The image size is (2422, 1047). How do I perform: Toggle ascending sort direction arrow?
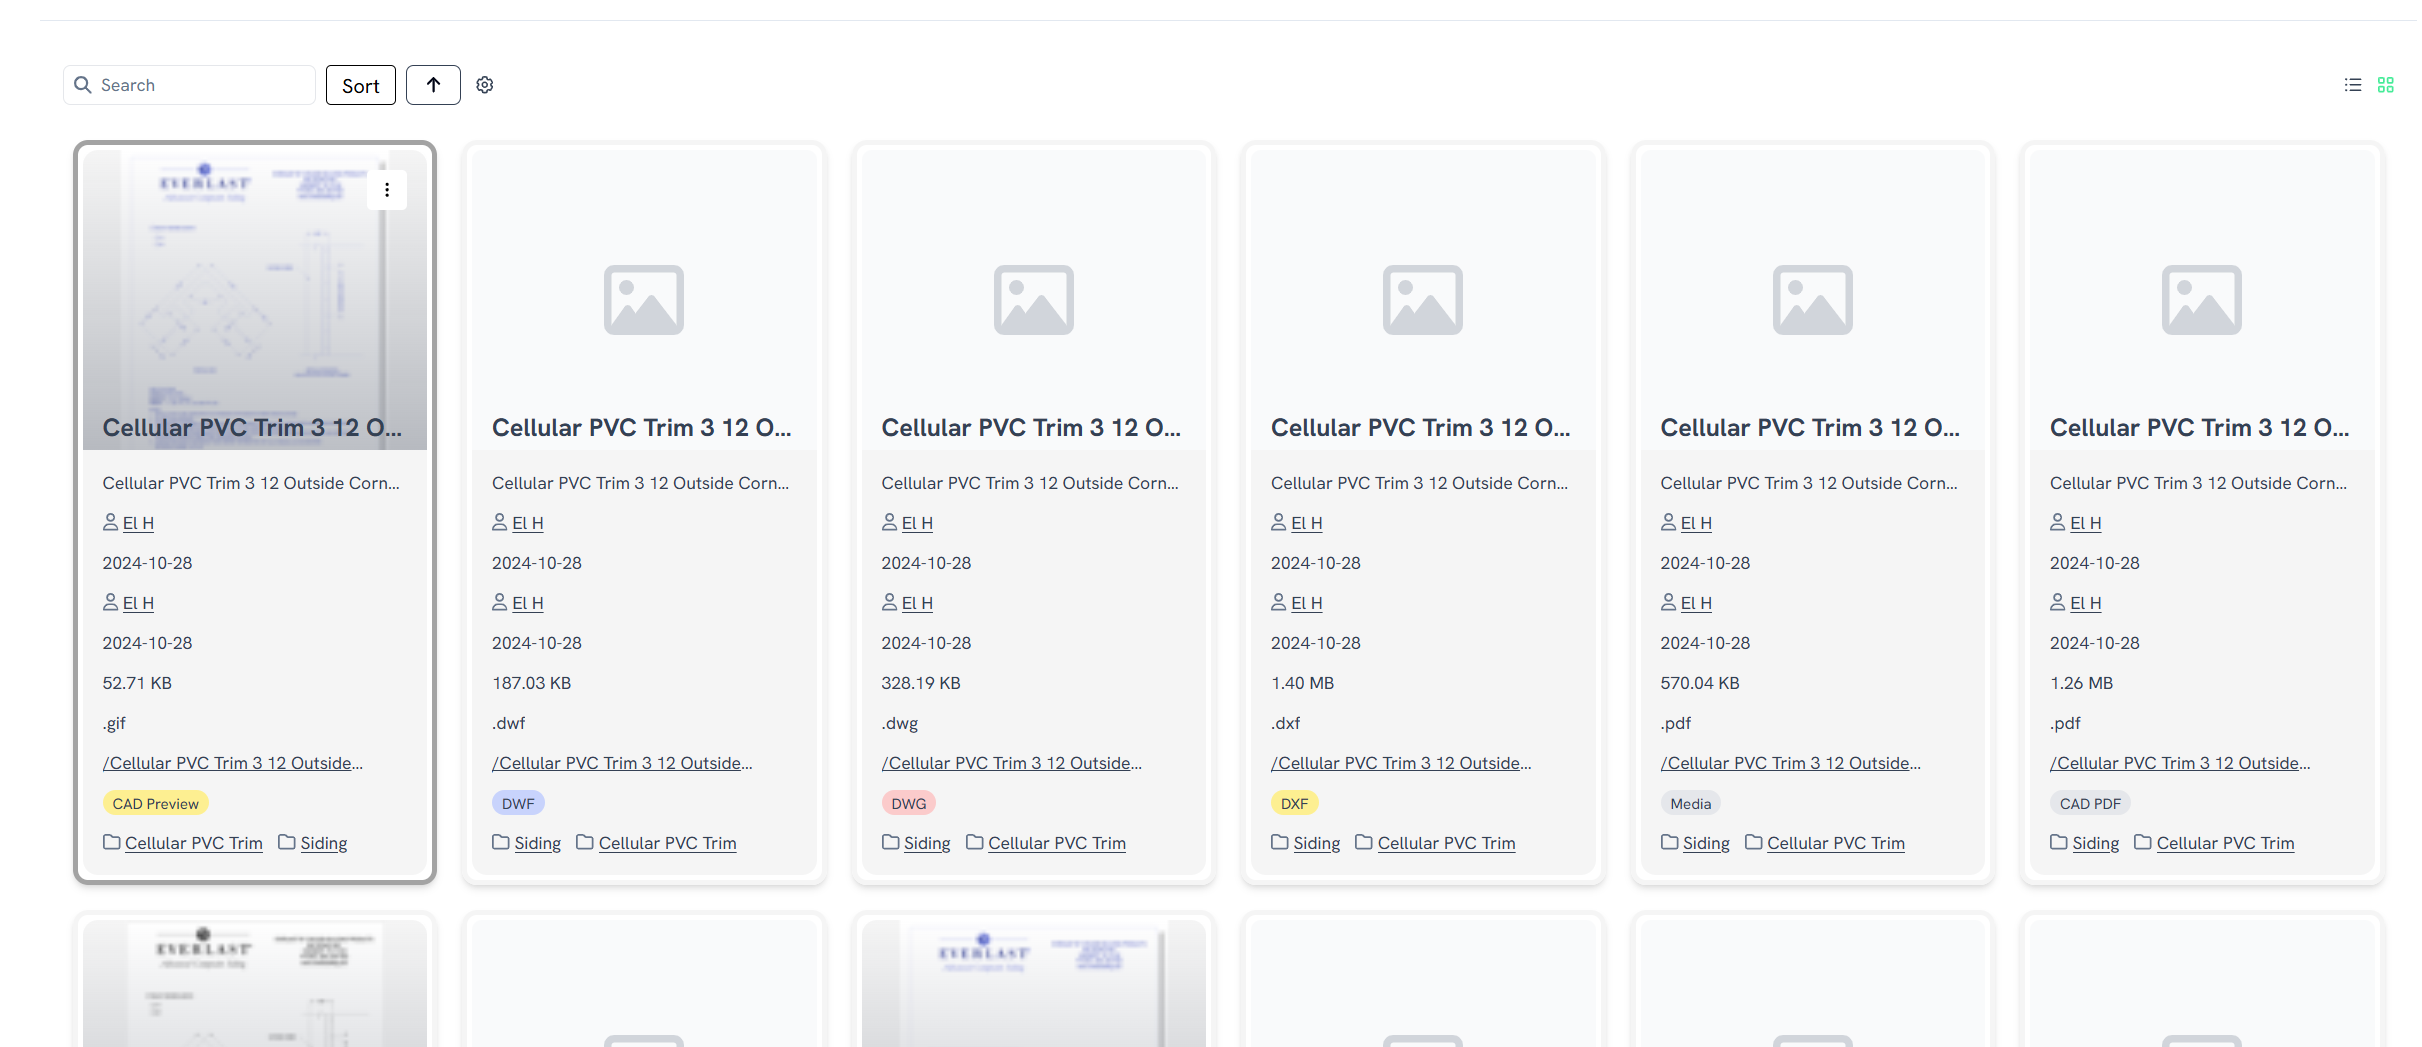click(x=433, y=85)
